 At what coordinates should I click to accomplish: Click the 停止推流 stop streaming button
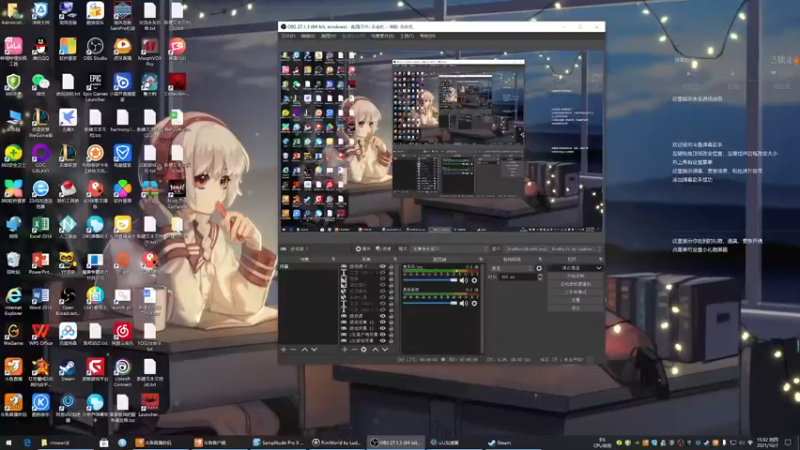pos(571,268)
